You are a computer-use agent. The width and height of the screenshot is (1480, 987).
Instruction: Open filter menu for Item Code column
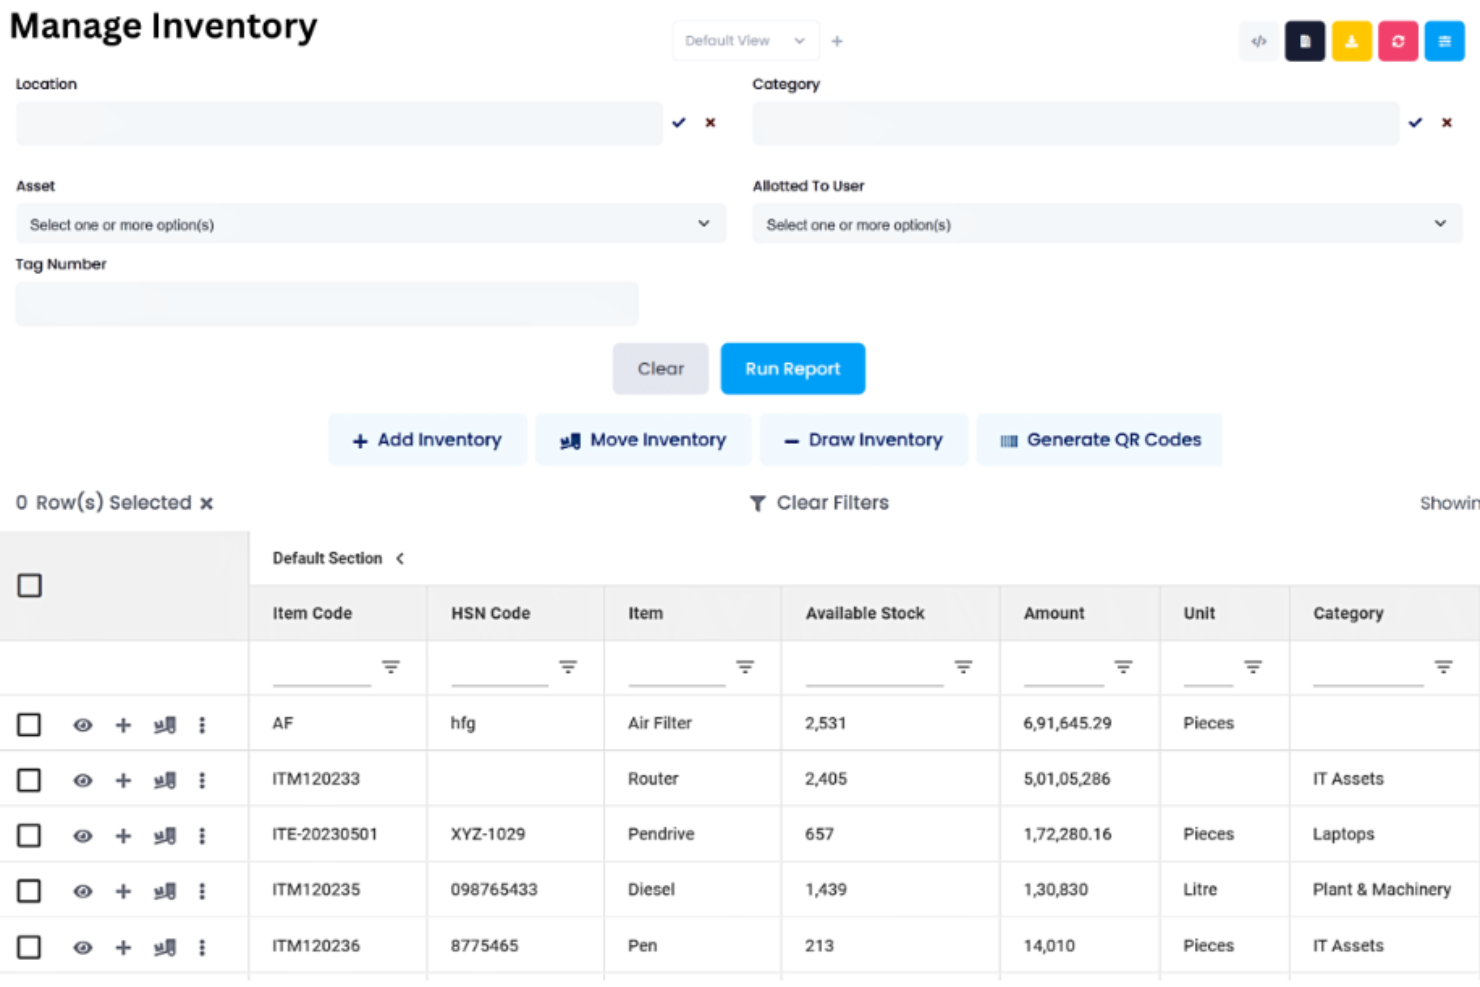pyautogui.click(x=391, y=667)
